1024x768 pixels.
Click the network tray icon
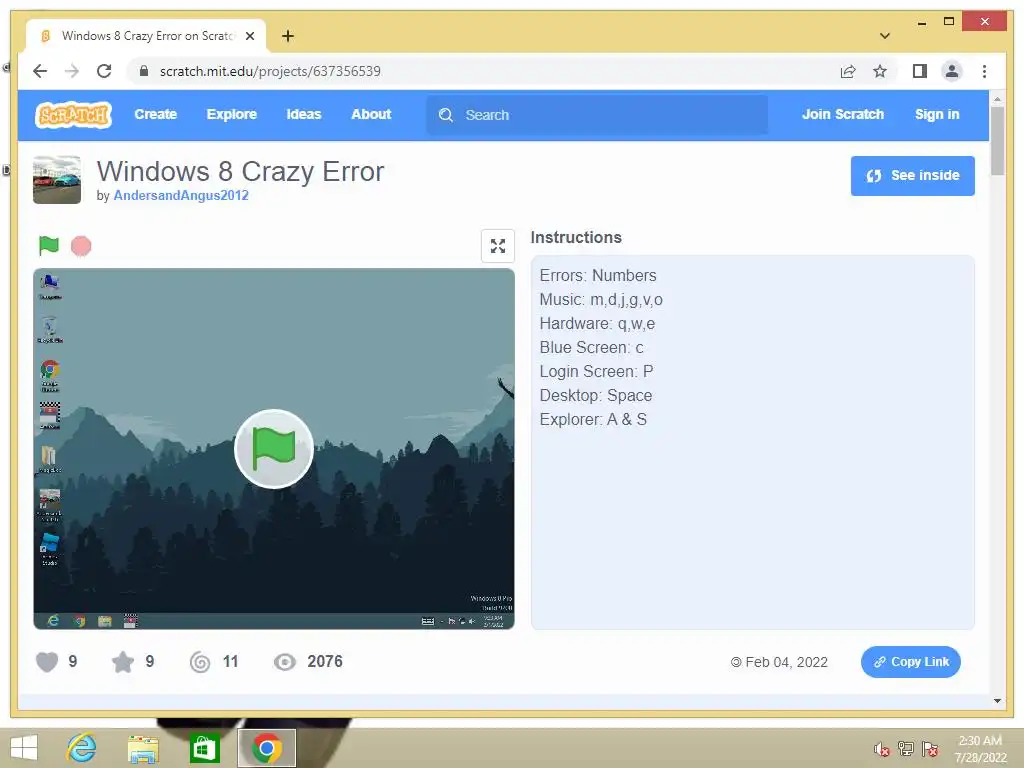906,748
